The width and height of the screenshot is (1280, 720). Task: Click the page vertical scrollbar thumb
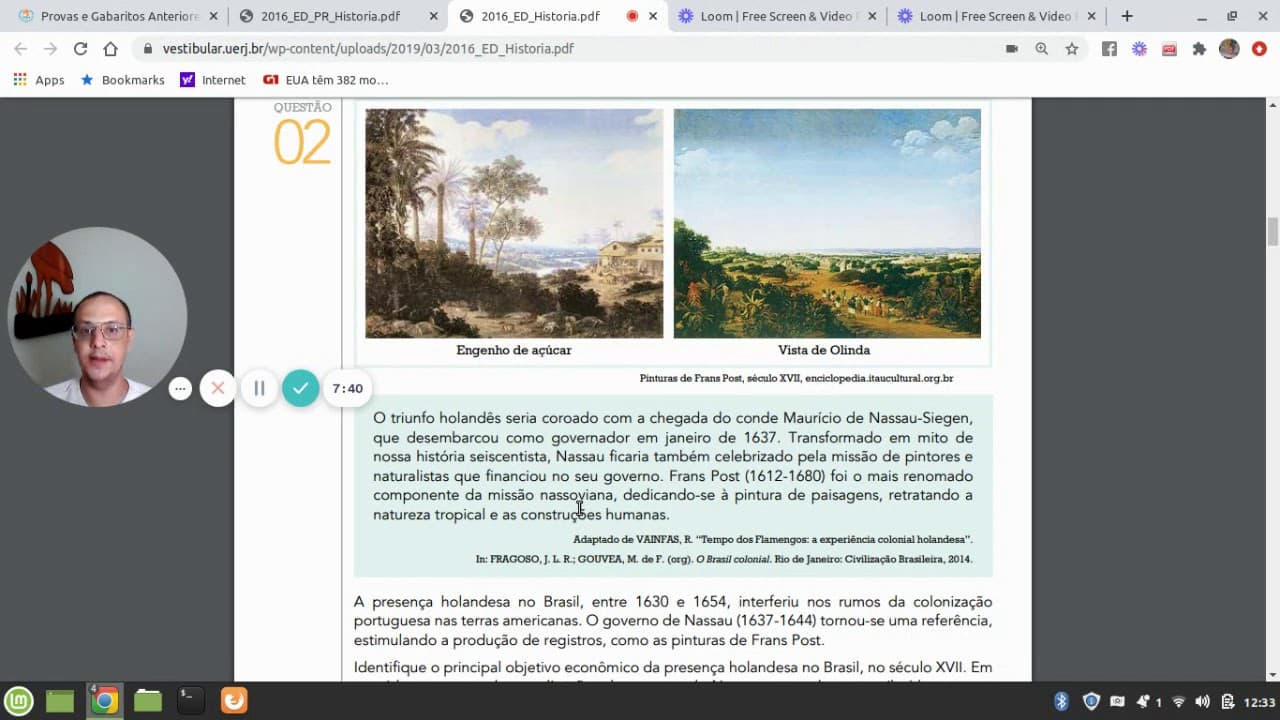click(1273, 231)
